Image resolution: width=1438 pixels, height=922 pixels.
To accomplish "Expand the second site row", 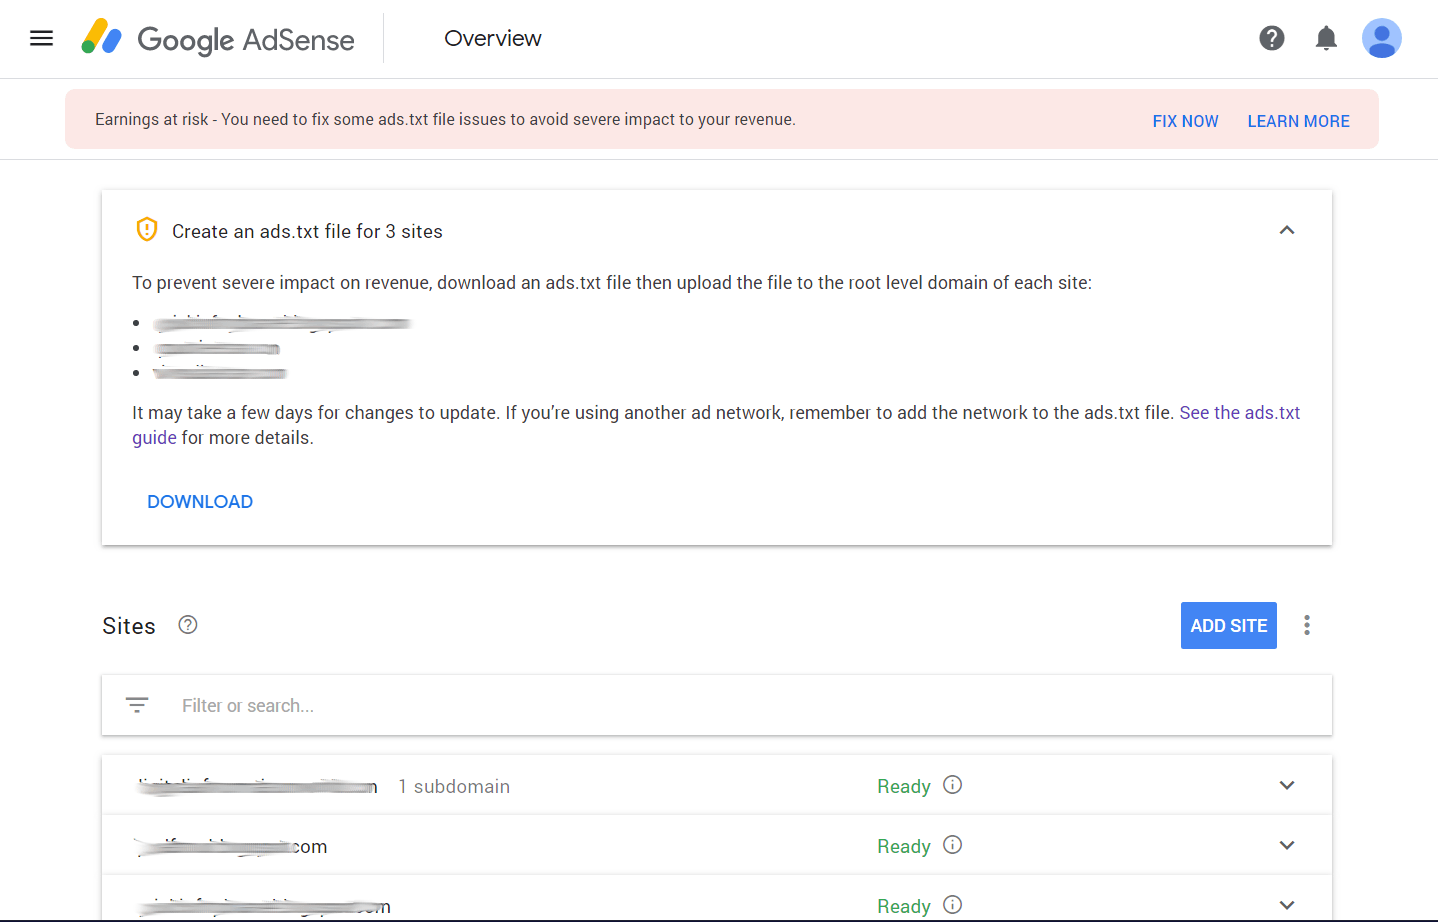I will (1287, 845).
